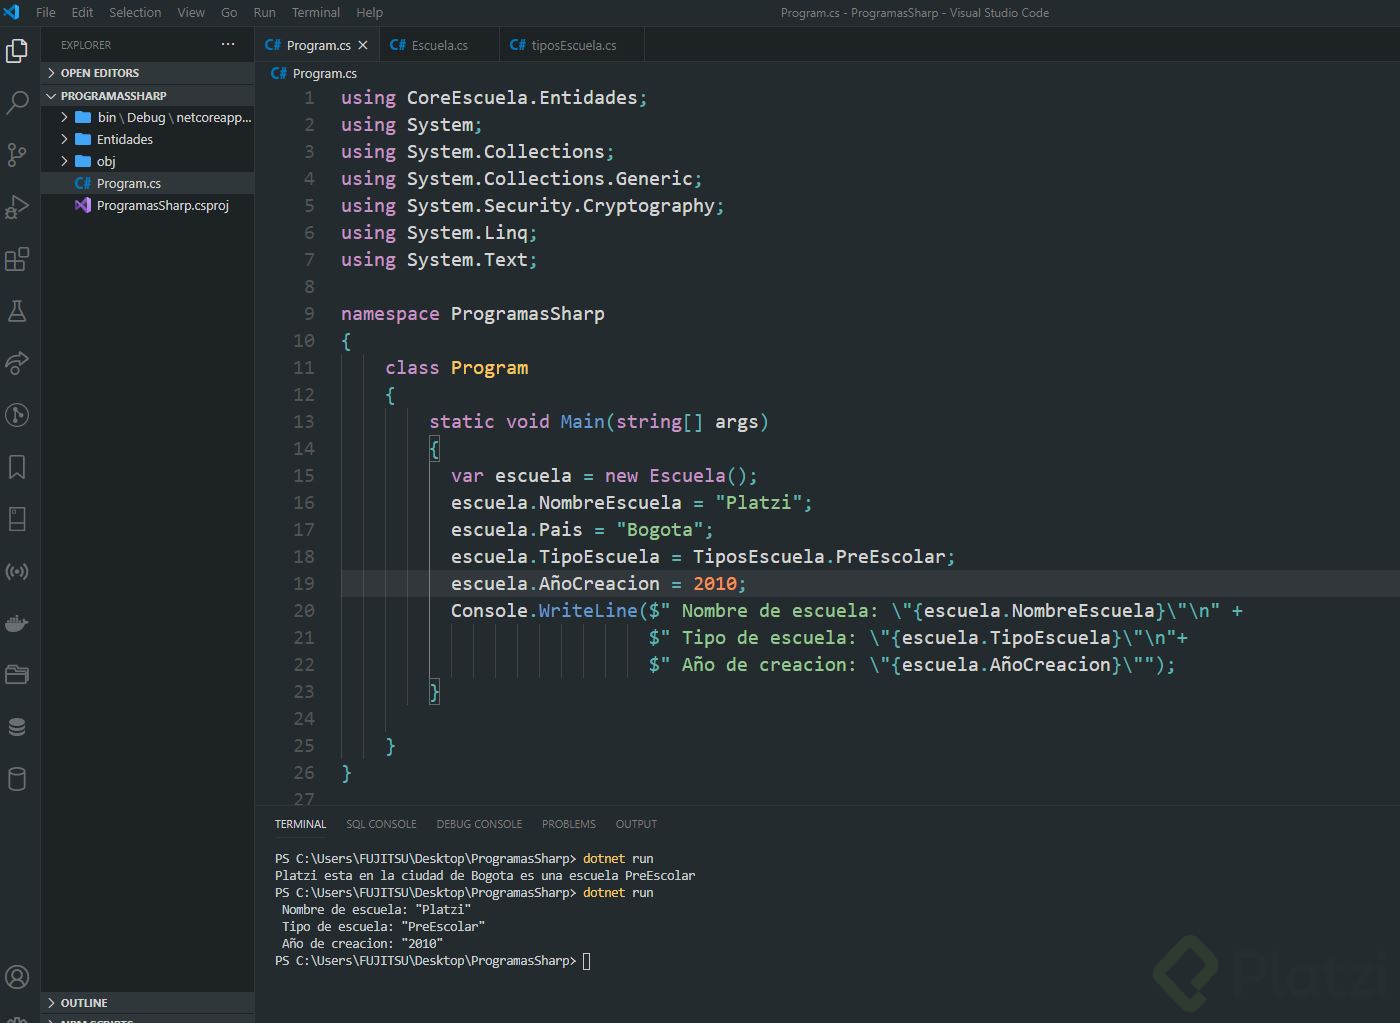Open the Project Manager folder icon
The image size is (1400, 1023).
pyautogui.click(x=17, y=675)
